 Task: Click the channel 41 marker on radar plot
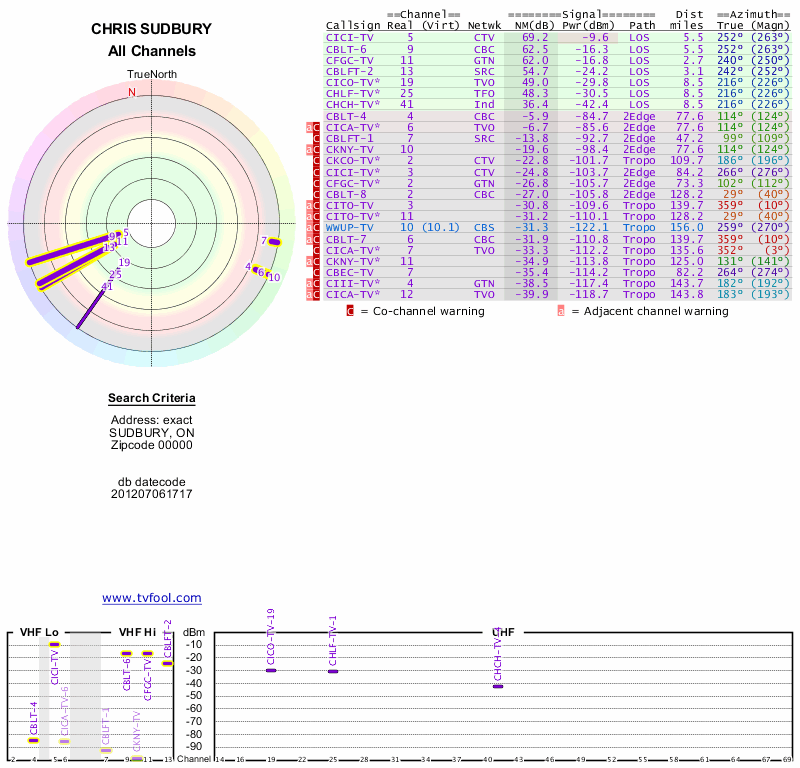(x=107, y=286)
